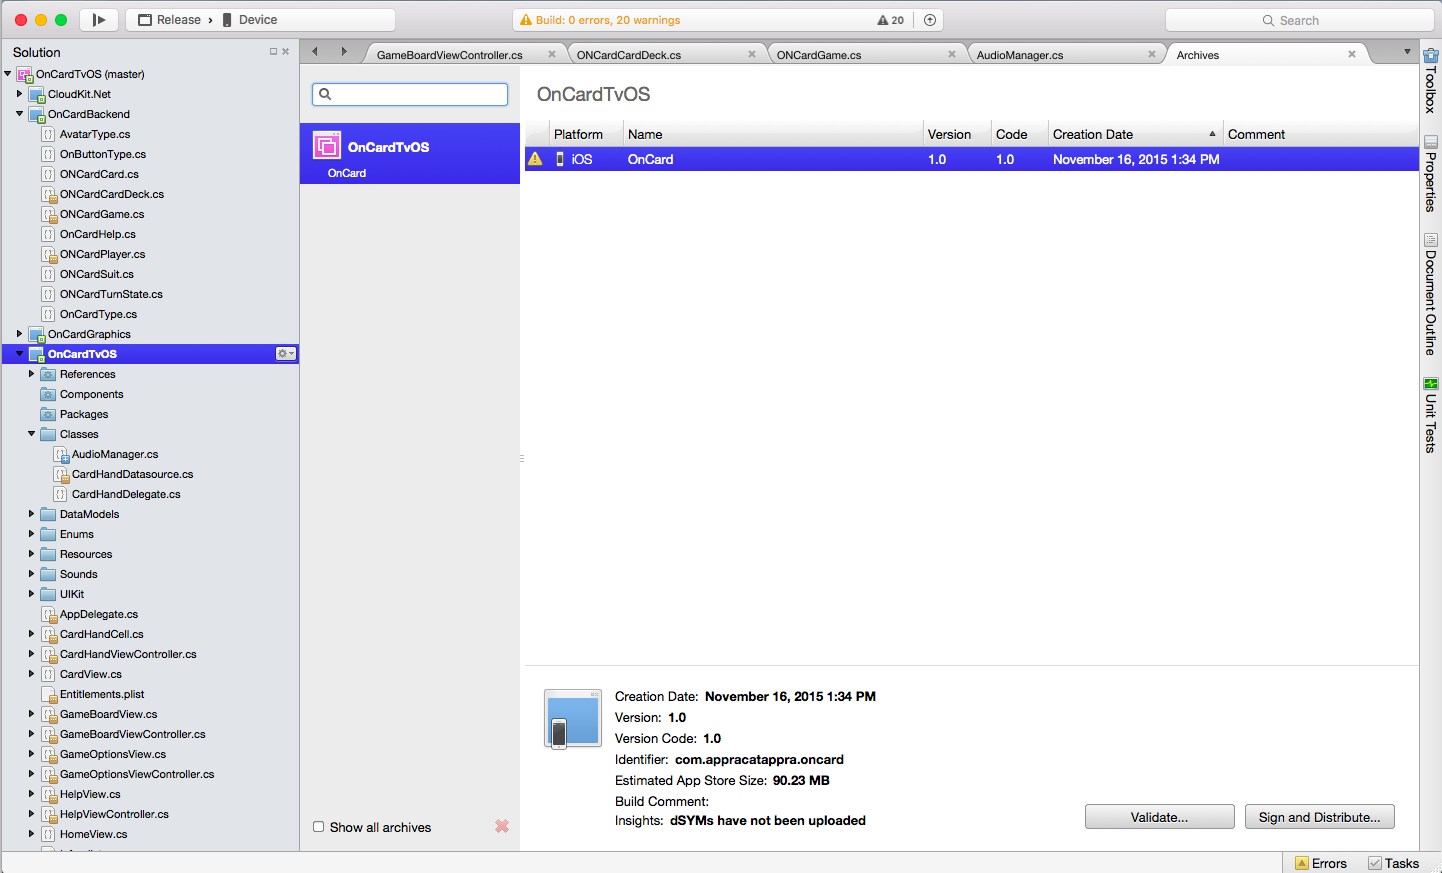Enable Show all archives checkbox
The height and width of the screenshot is (873, 1442).
(318, 827)
